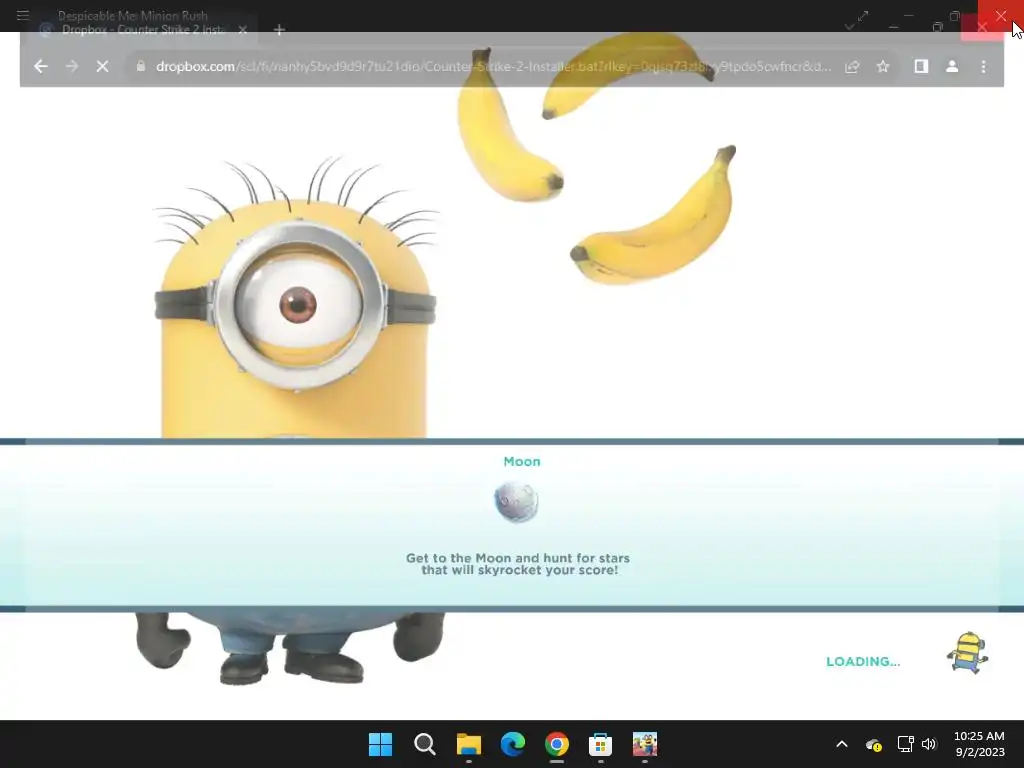Click the "Moon" heading text
This screenshot has height=768, width=1024.
522,462
